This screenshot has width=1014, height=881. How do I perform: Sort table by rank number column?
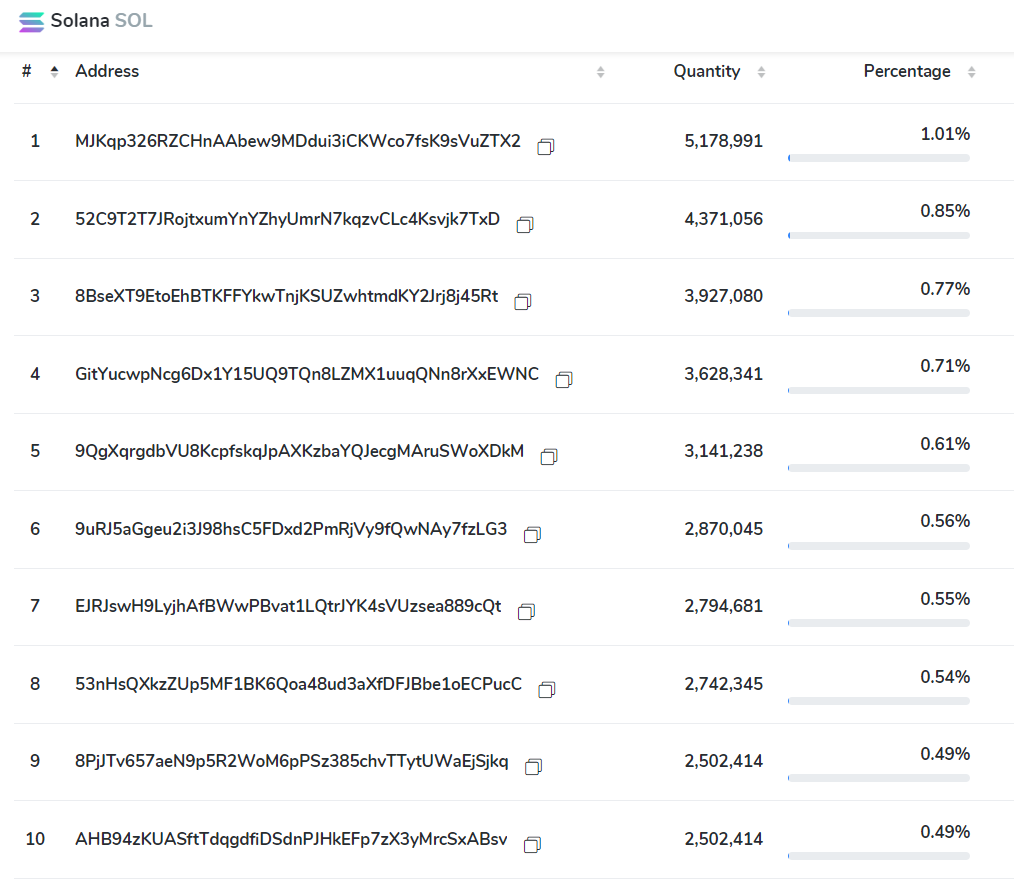[54, 72]
